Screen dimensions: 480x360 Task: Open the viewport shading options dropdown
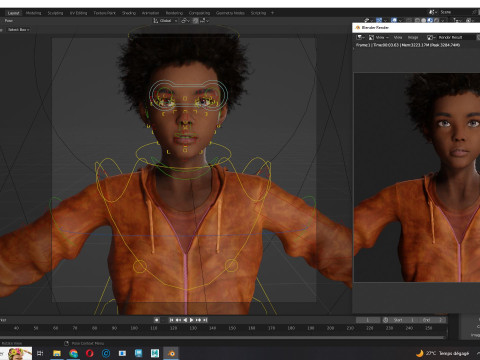(x=443, y=20)
